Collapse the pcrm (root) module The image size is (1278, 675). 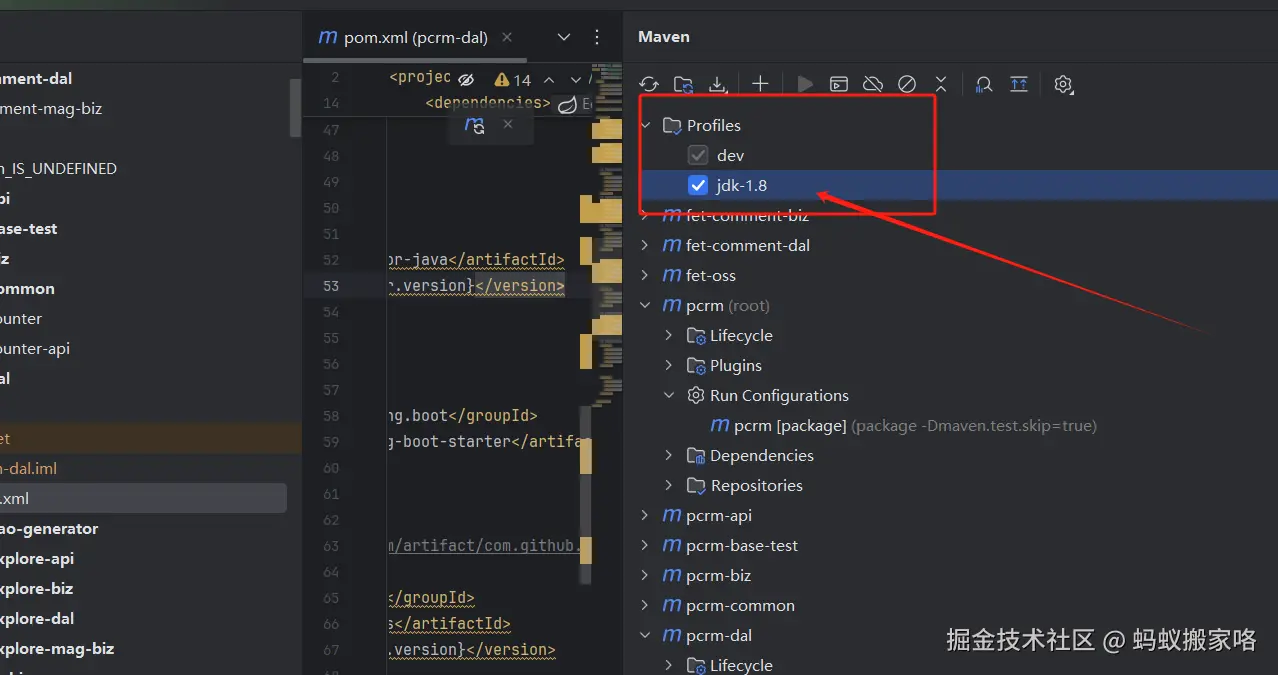click(646, 305)
